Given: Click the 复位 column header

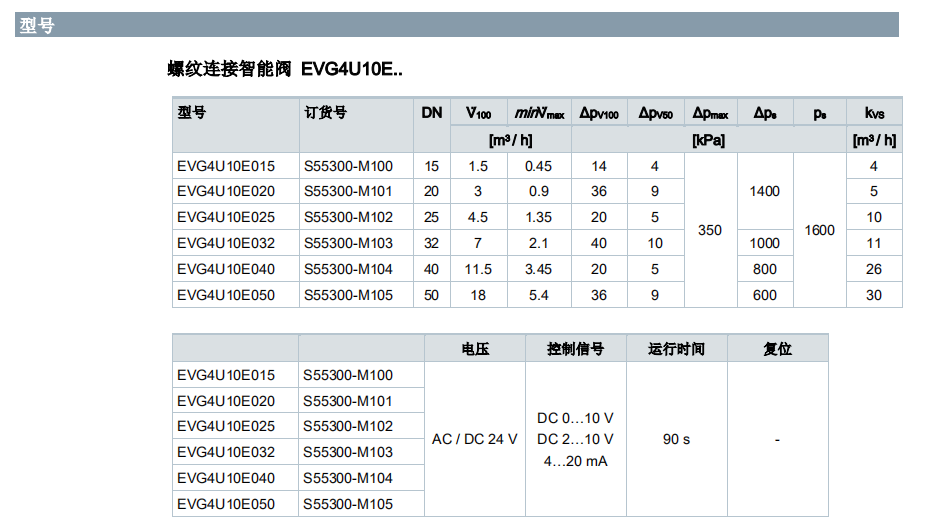Looking at the screenshot, I should point(777,349).
